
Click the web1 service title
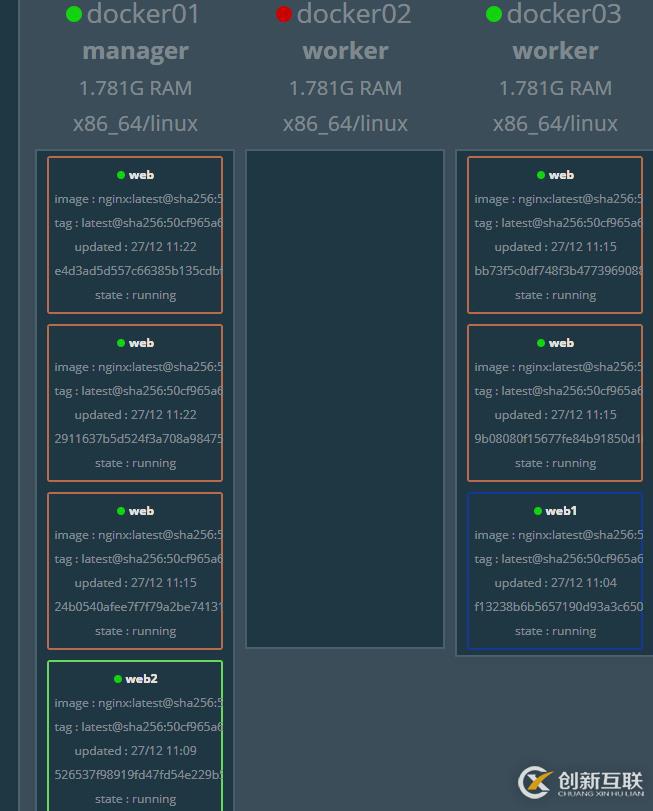tap(561, 511)
